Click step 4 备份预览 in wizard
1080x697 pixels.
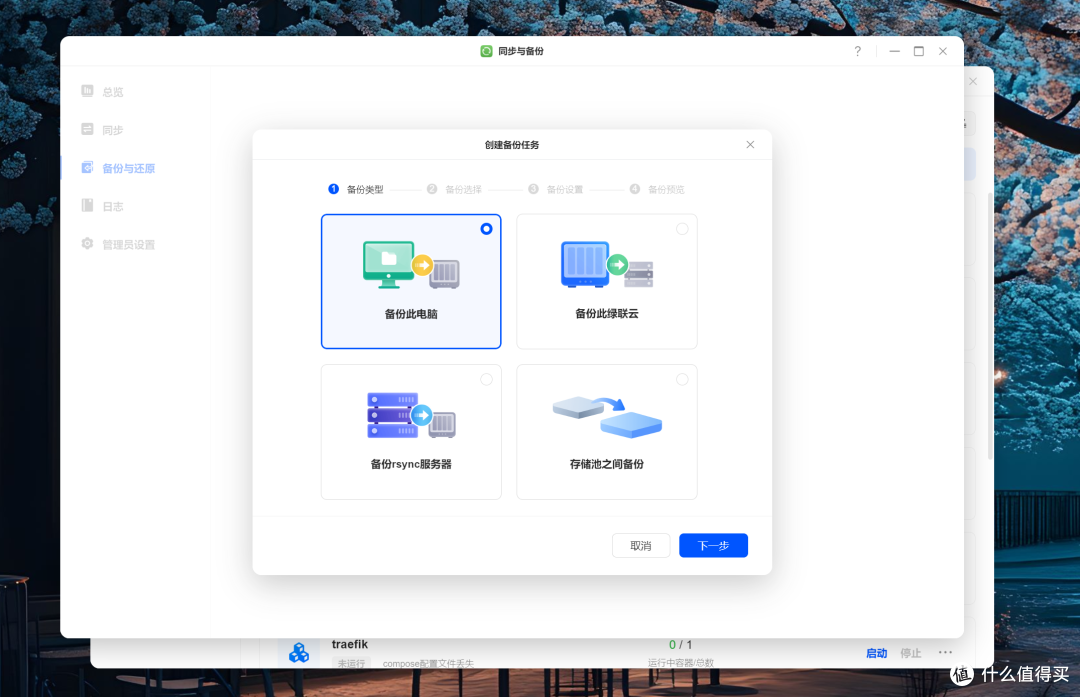(657, 189)
